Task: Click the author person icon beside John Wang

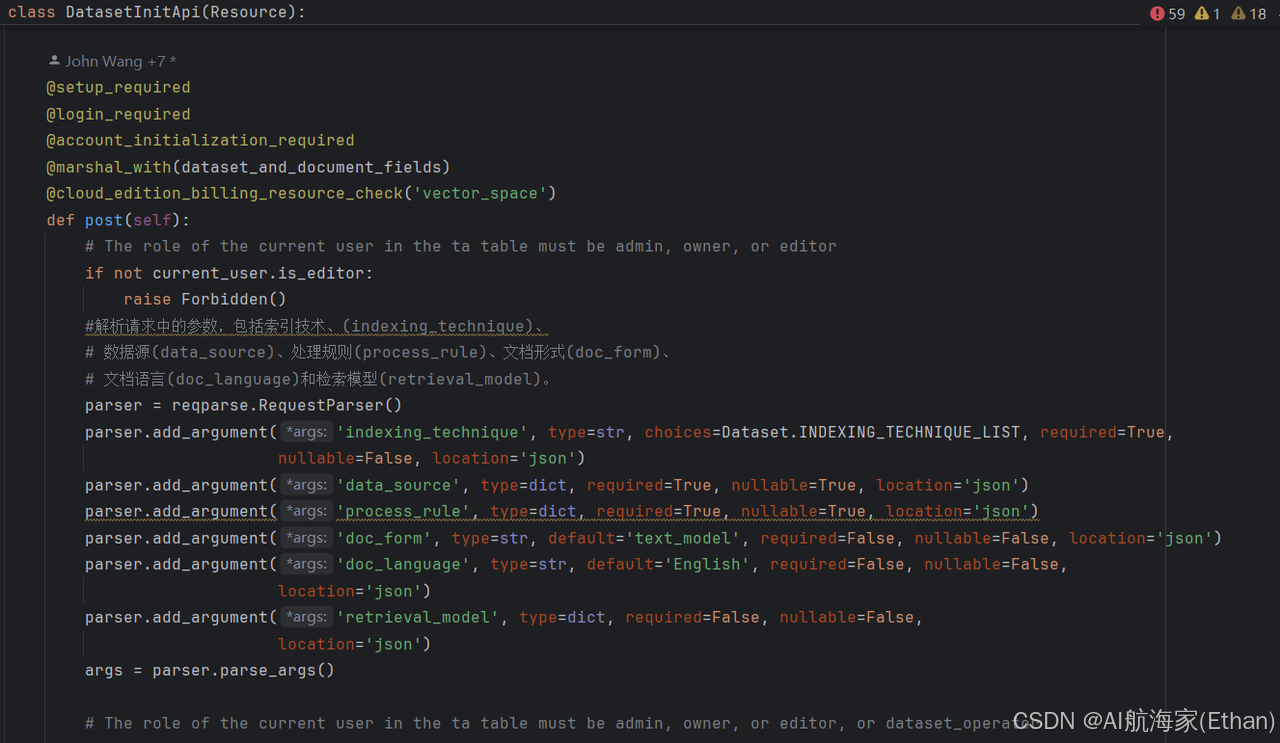Action: 54,61
